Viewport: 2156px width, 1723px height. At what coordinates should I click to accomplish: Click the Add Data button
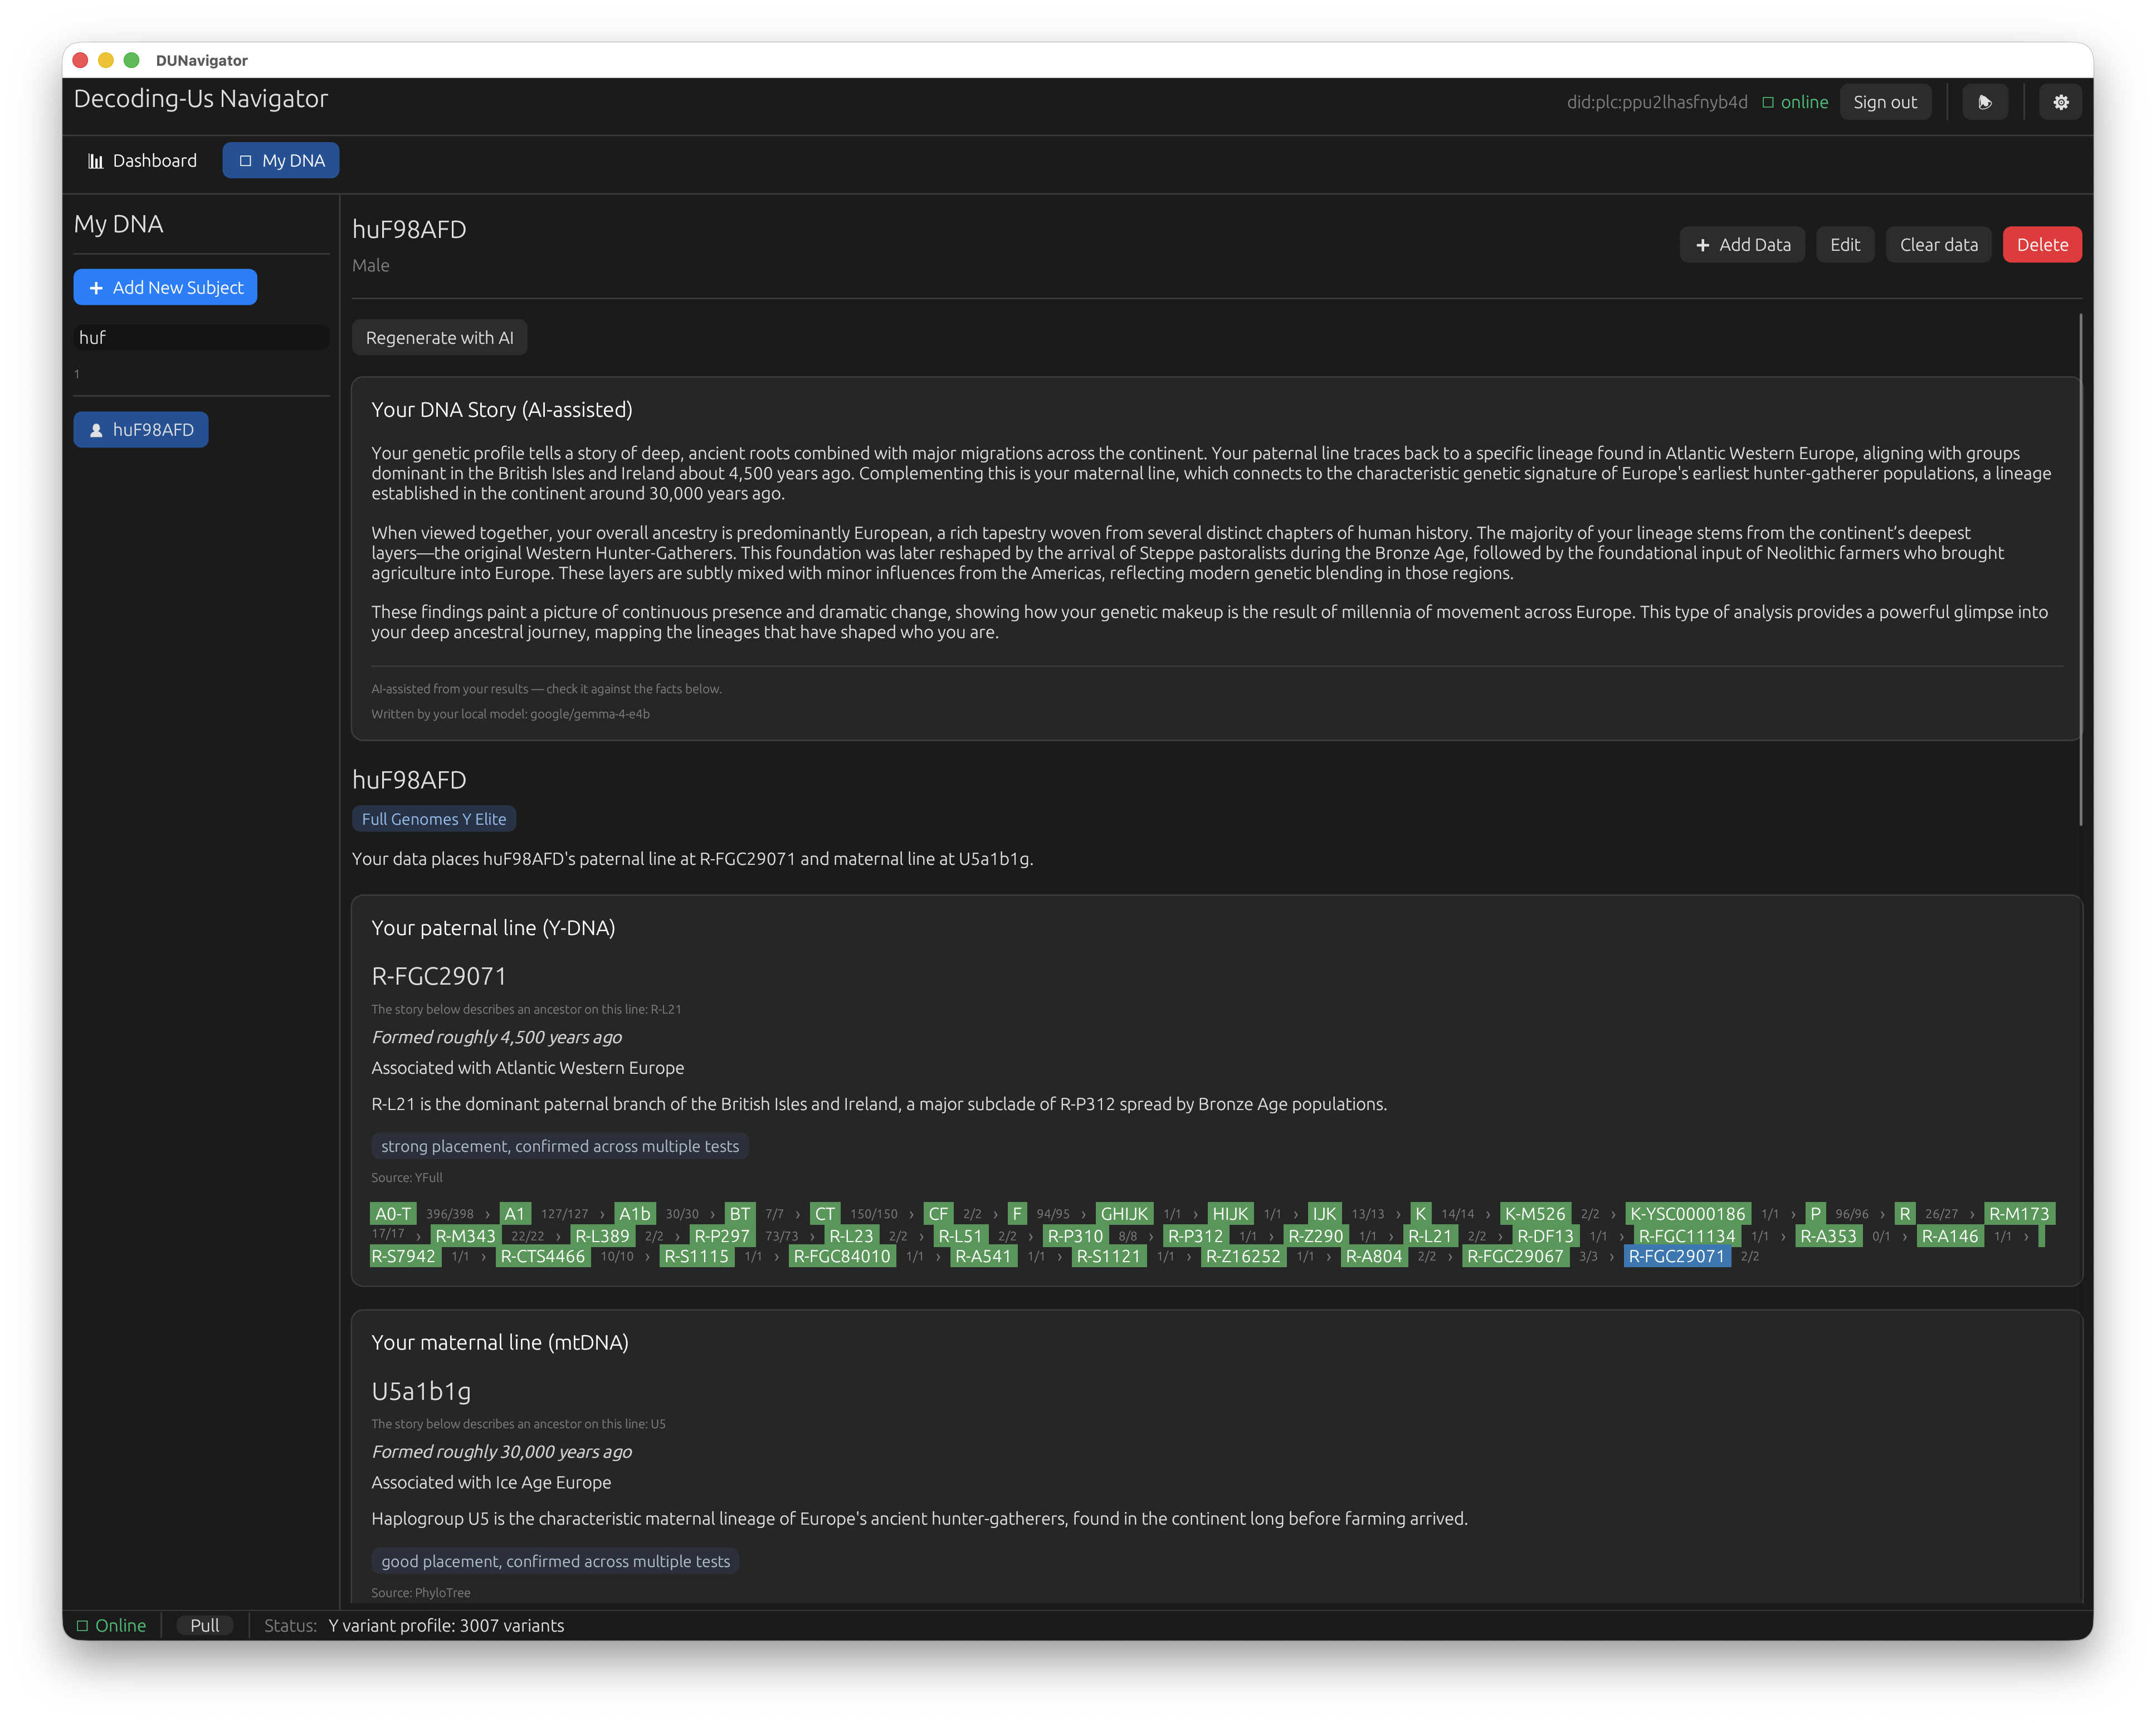(x=1742, y=245)
